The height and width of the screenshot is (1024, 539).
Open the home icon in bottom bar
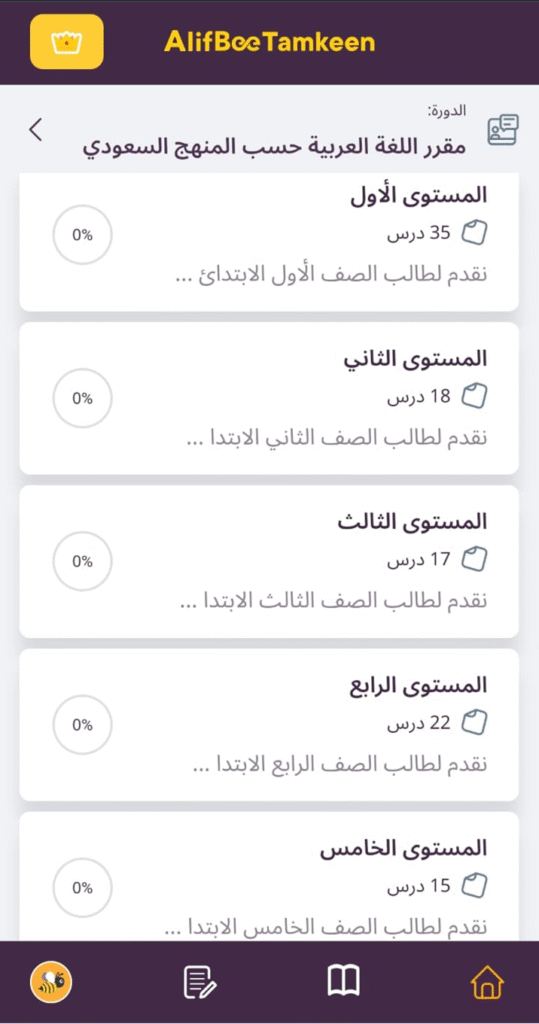487,981
